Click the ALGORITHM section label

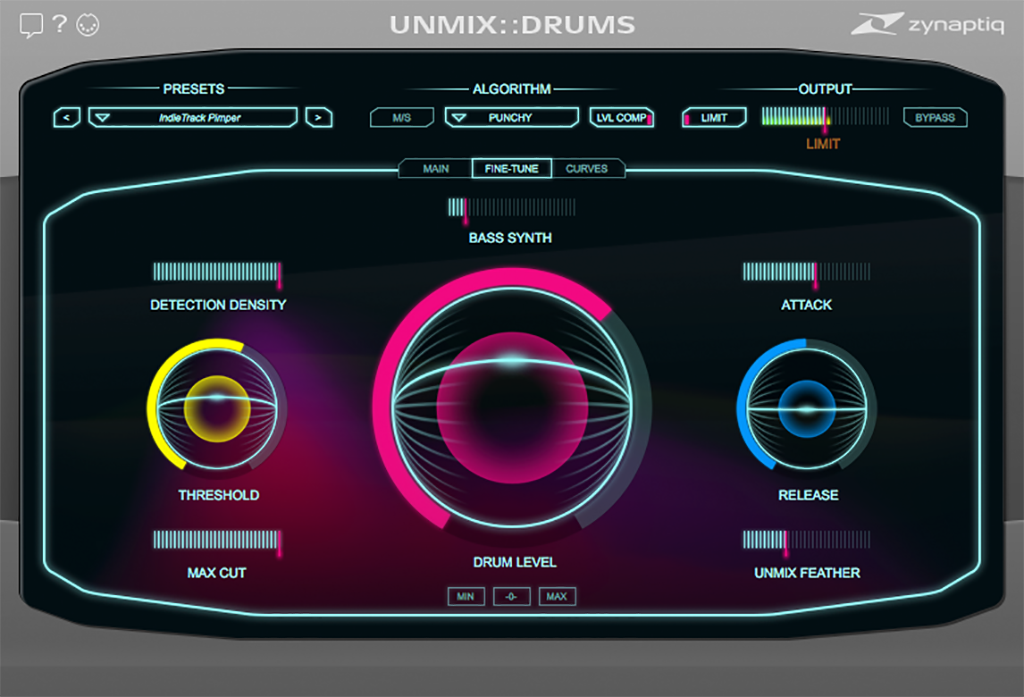(511, 89)
